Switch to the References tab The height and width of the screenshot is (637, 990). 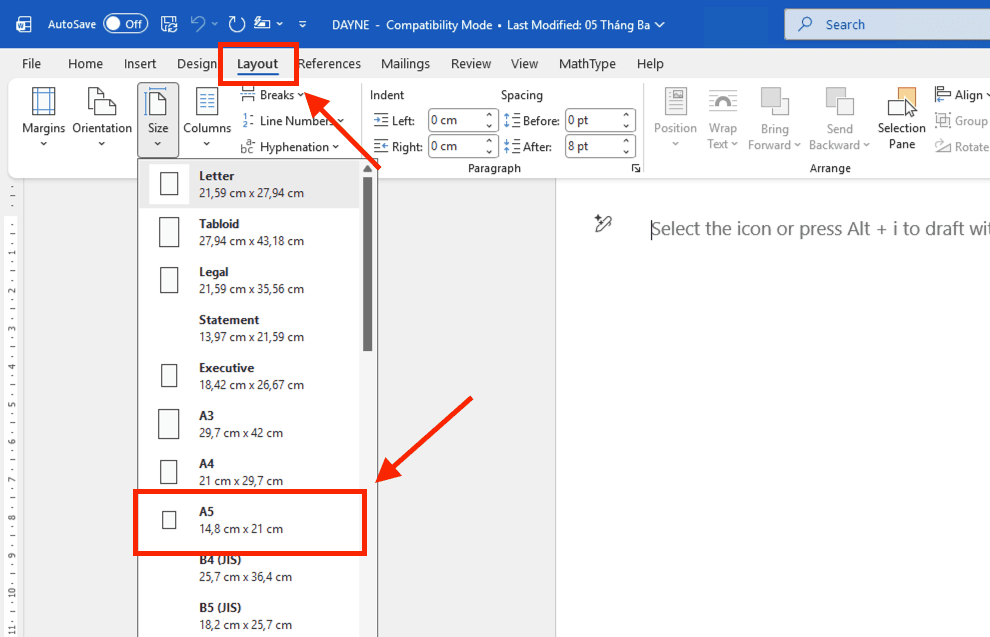(329, 64)
